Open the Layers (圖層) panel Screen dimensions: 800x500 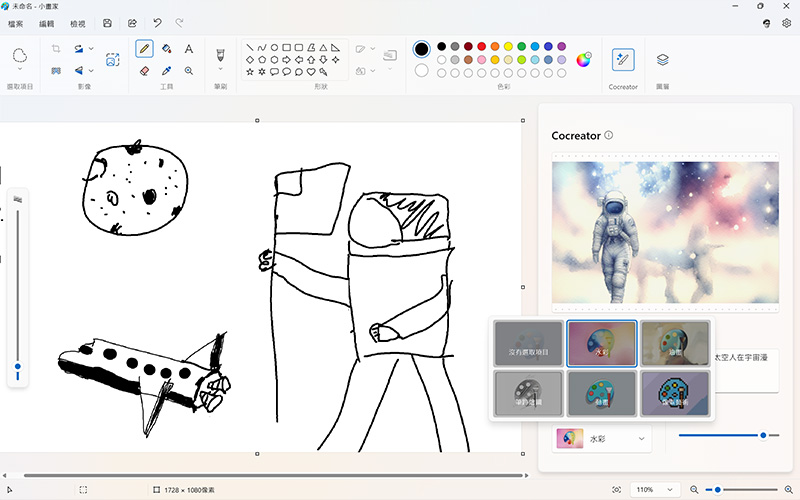point(662,60)
